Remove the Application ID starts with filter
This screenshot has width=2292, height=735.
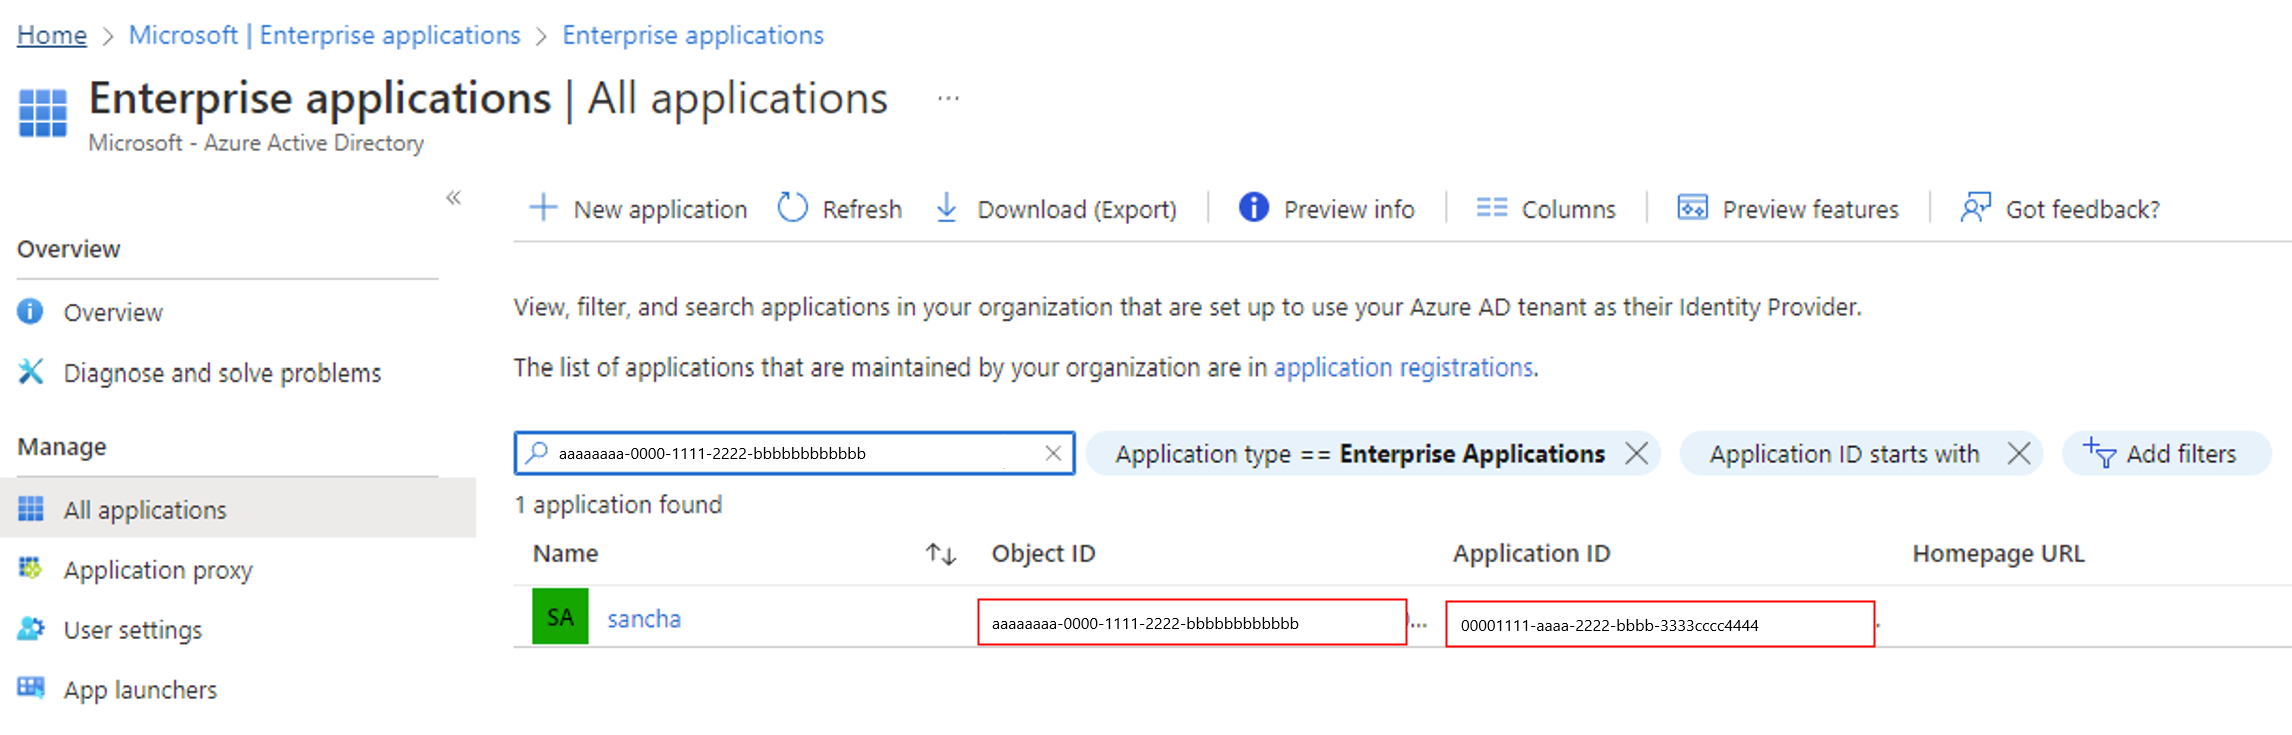coord(2019,454)
